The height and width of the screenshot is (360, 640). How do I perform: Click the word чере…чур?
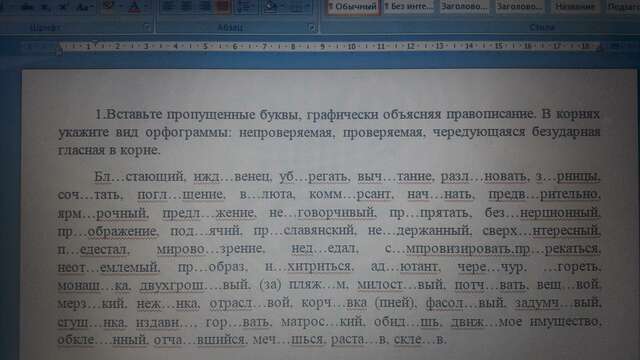click(492, 267)
